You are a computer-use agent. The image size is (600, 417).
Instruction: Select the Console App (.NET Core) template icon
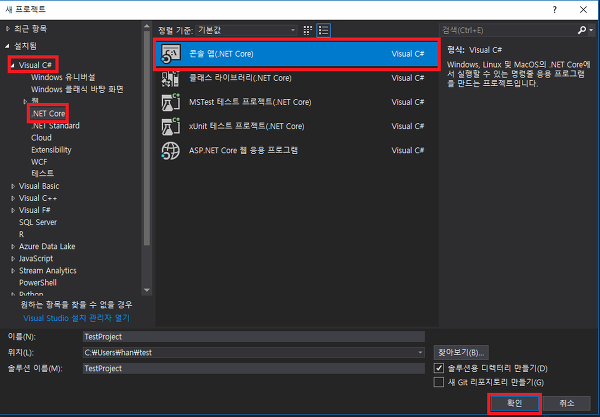[x=170, y=54]
